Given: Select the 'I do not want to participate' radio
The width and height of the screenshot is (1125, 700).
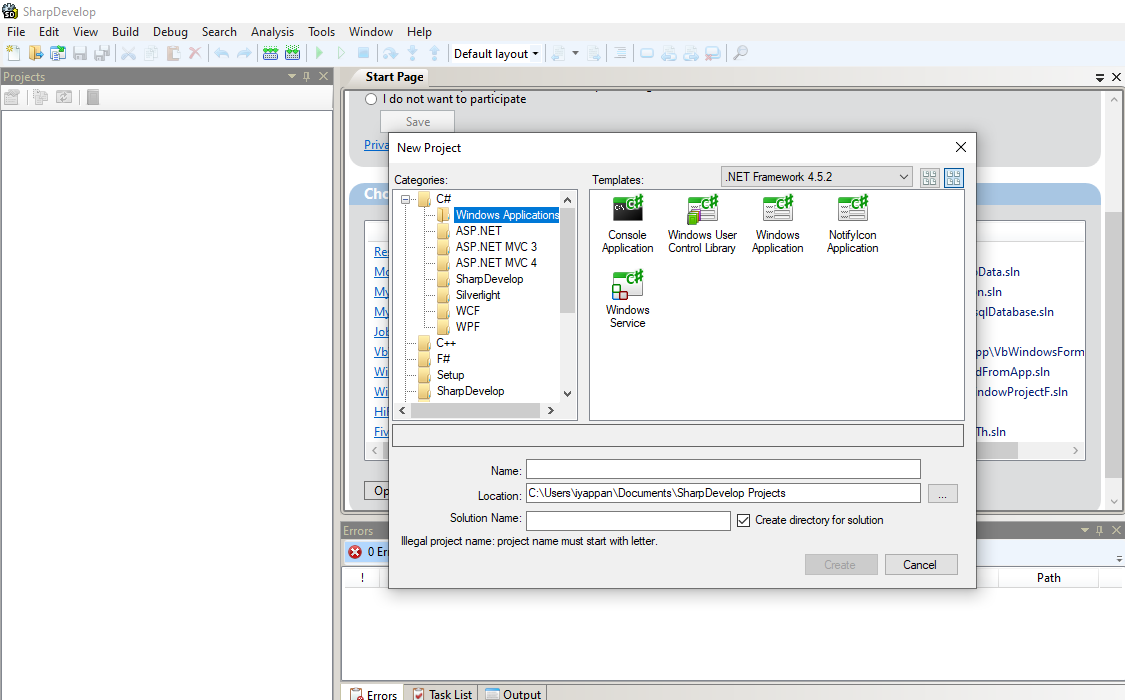Looking at the screenshot, I should click(371, 99).
